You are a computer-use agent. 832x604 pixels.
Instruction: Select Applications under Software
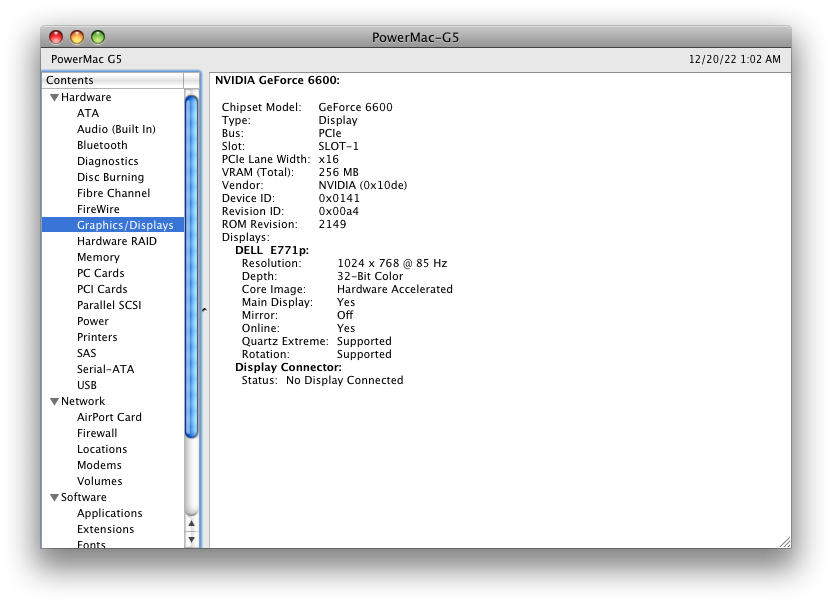point(109,513)
